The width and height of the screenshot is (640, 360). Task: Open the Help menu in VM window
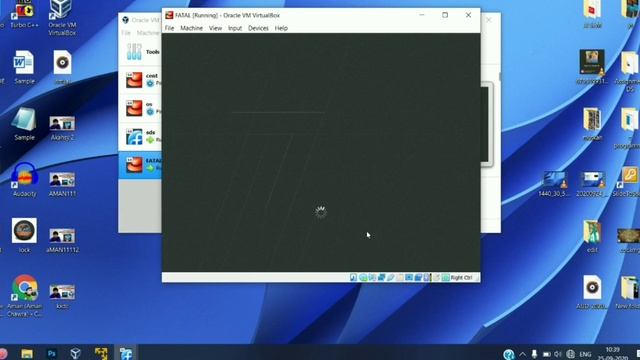click(x=281, y=28)
